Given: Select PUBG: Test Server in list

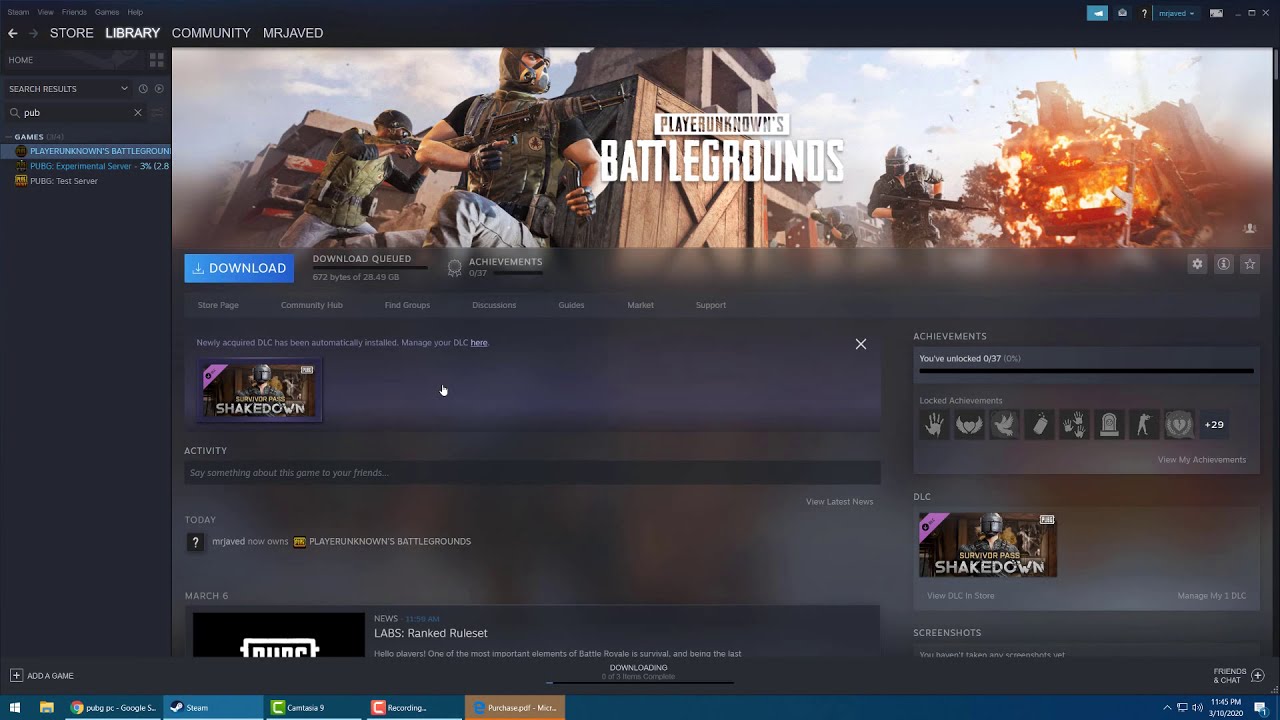Looking at the screenshot, I should tap(86, 181).
